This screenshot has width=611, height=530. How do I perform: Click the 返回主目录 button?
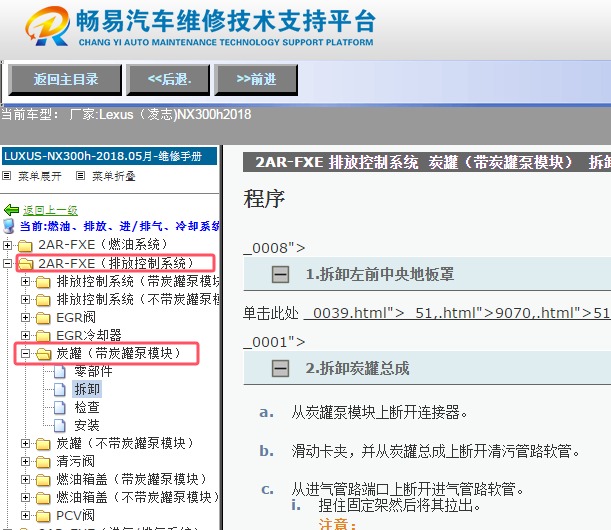pyautogui.click(x=65, y=80)
